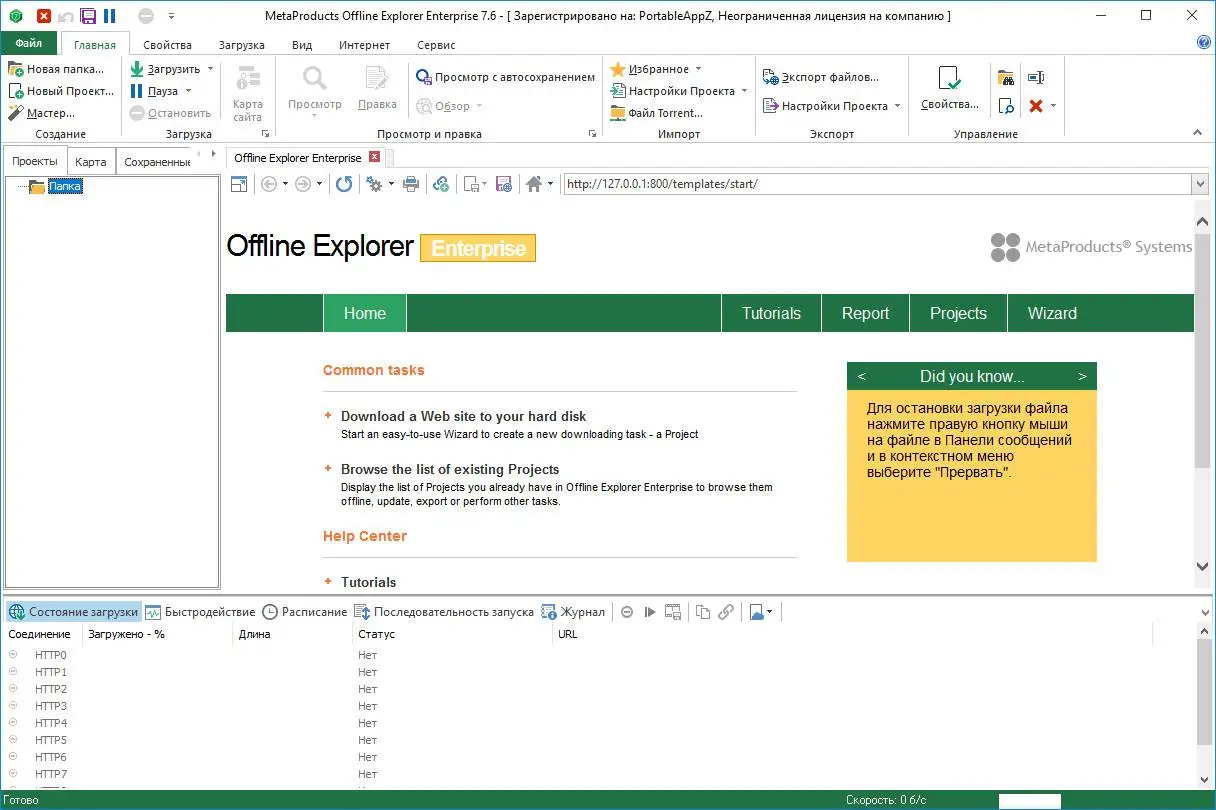Click the address bar URL field
Screen dimensions: 1216x810
tap(877, 184)
